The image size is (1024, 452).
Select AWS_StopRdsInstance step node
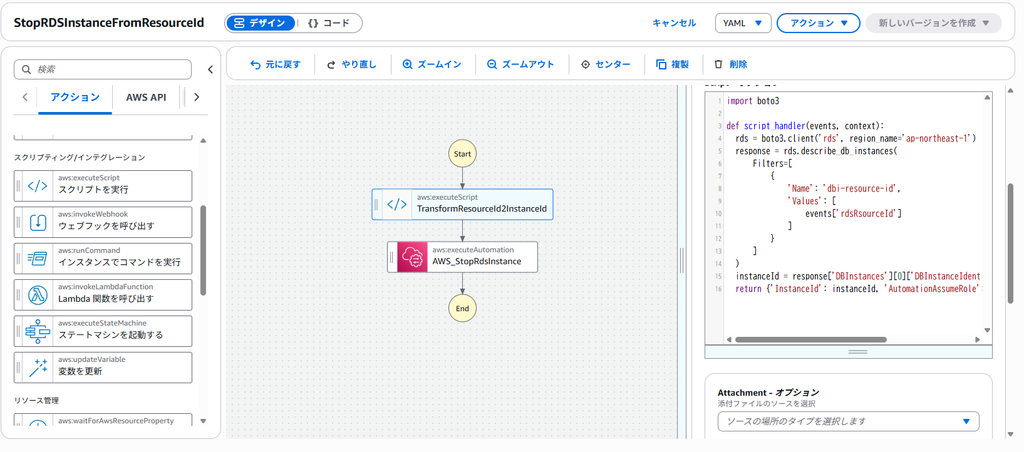[462, 257]
